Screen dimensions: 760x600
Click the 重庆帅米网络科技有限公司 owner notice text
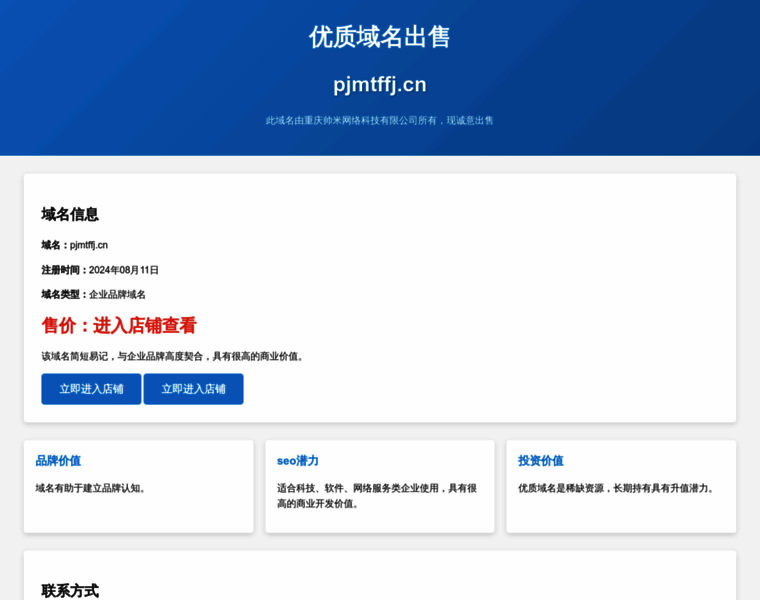(x=379, y=120)
